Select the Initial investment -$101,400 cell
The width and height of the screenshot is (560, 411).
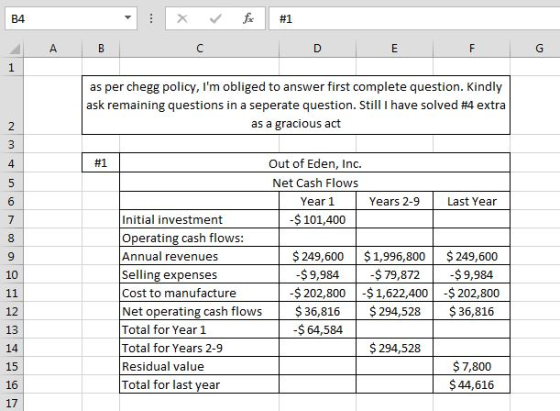point(318,219)
